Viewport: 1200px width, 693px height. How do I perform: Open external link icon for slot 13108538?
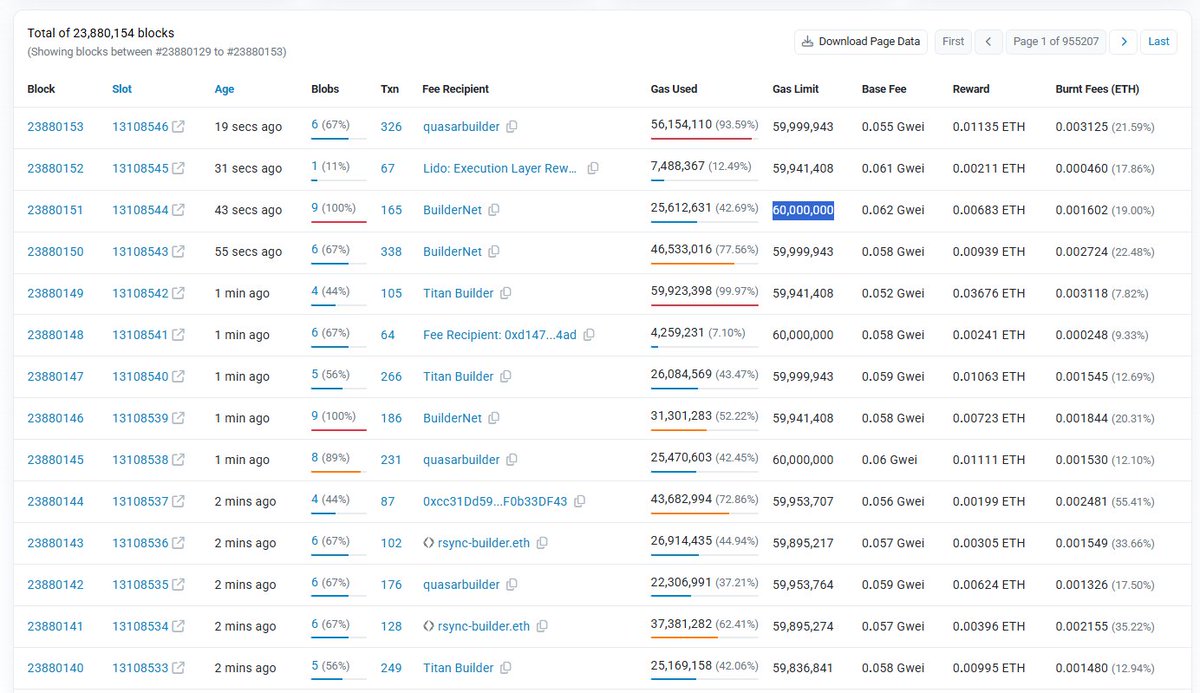pos(178,460)
